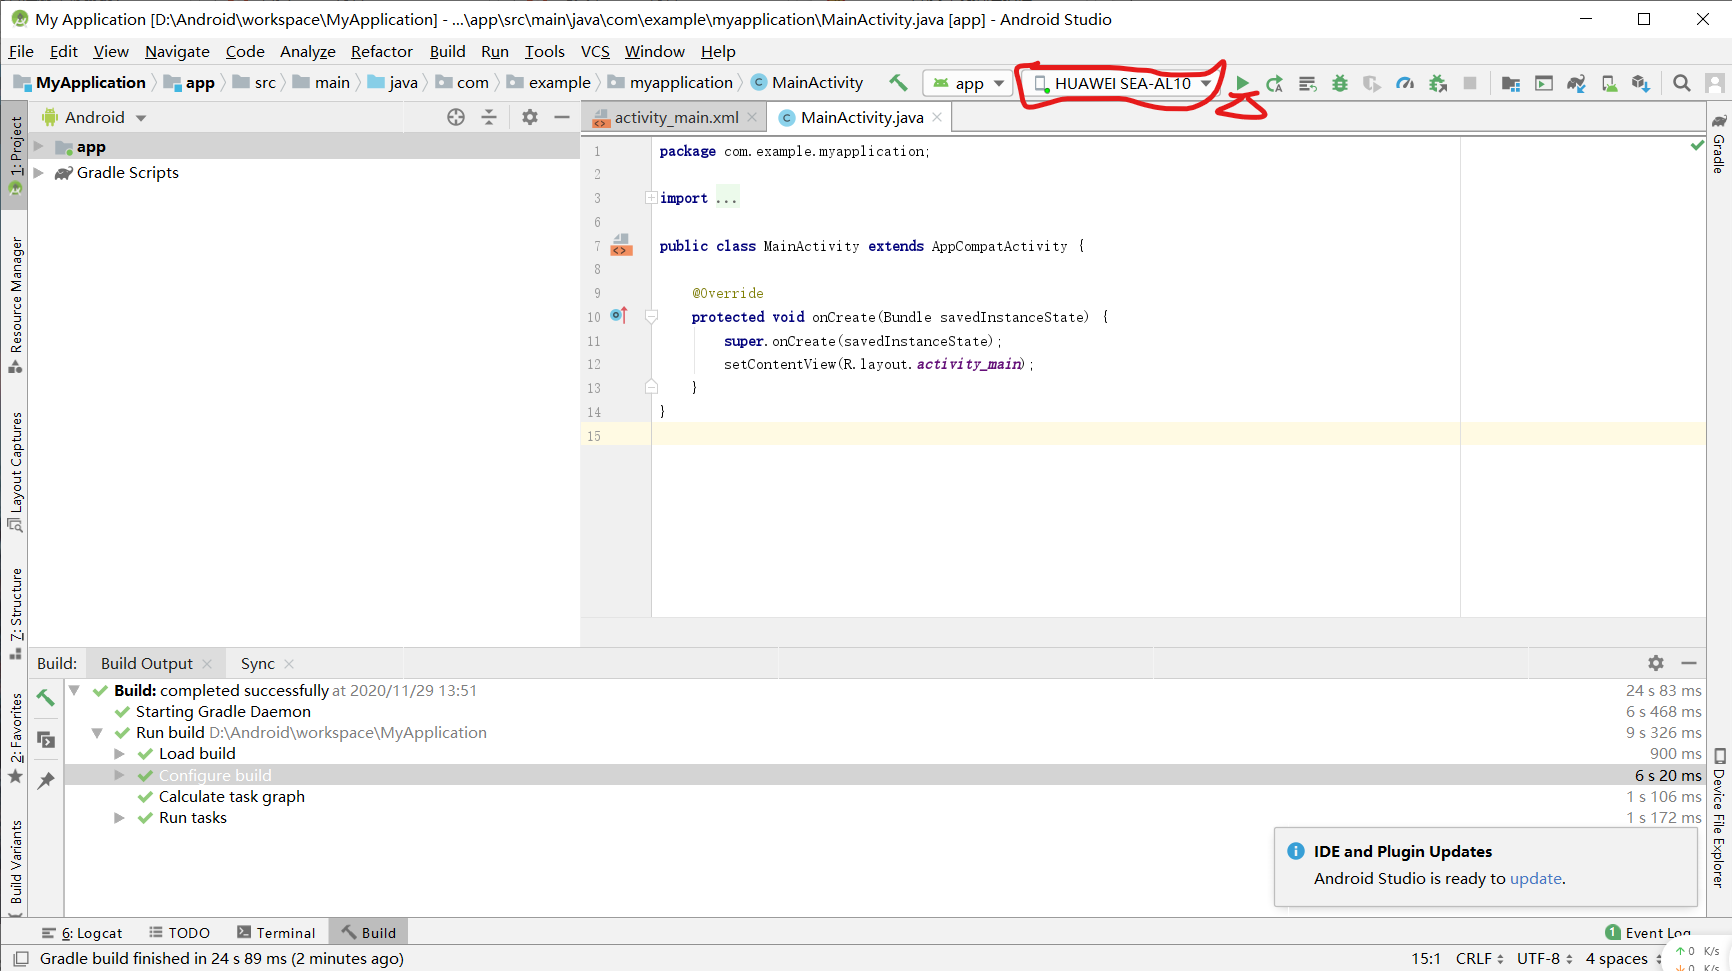Click the green Run app button
The image size is (1732, 971).
point(1242,83)
